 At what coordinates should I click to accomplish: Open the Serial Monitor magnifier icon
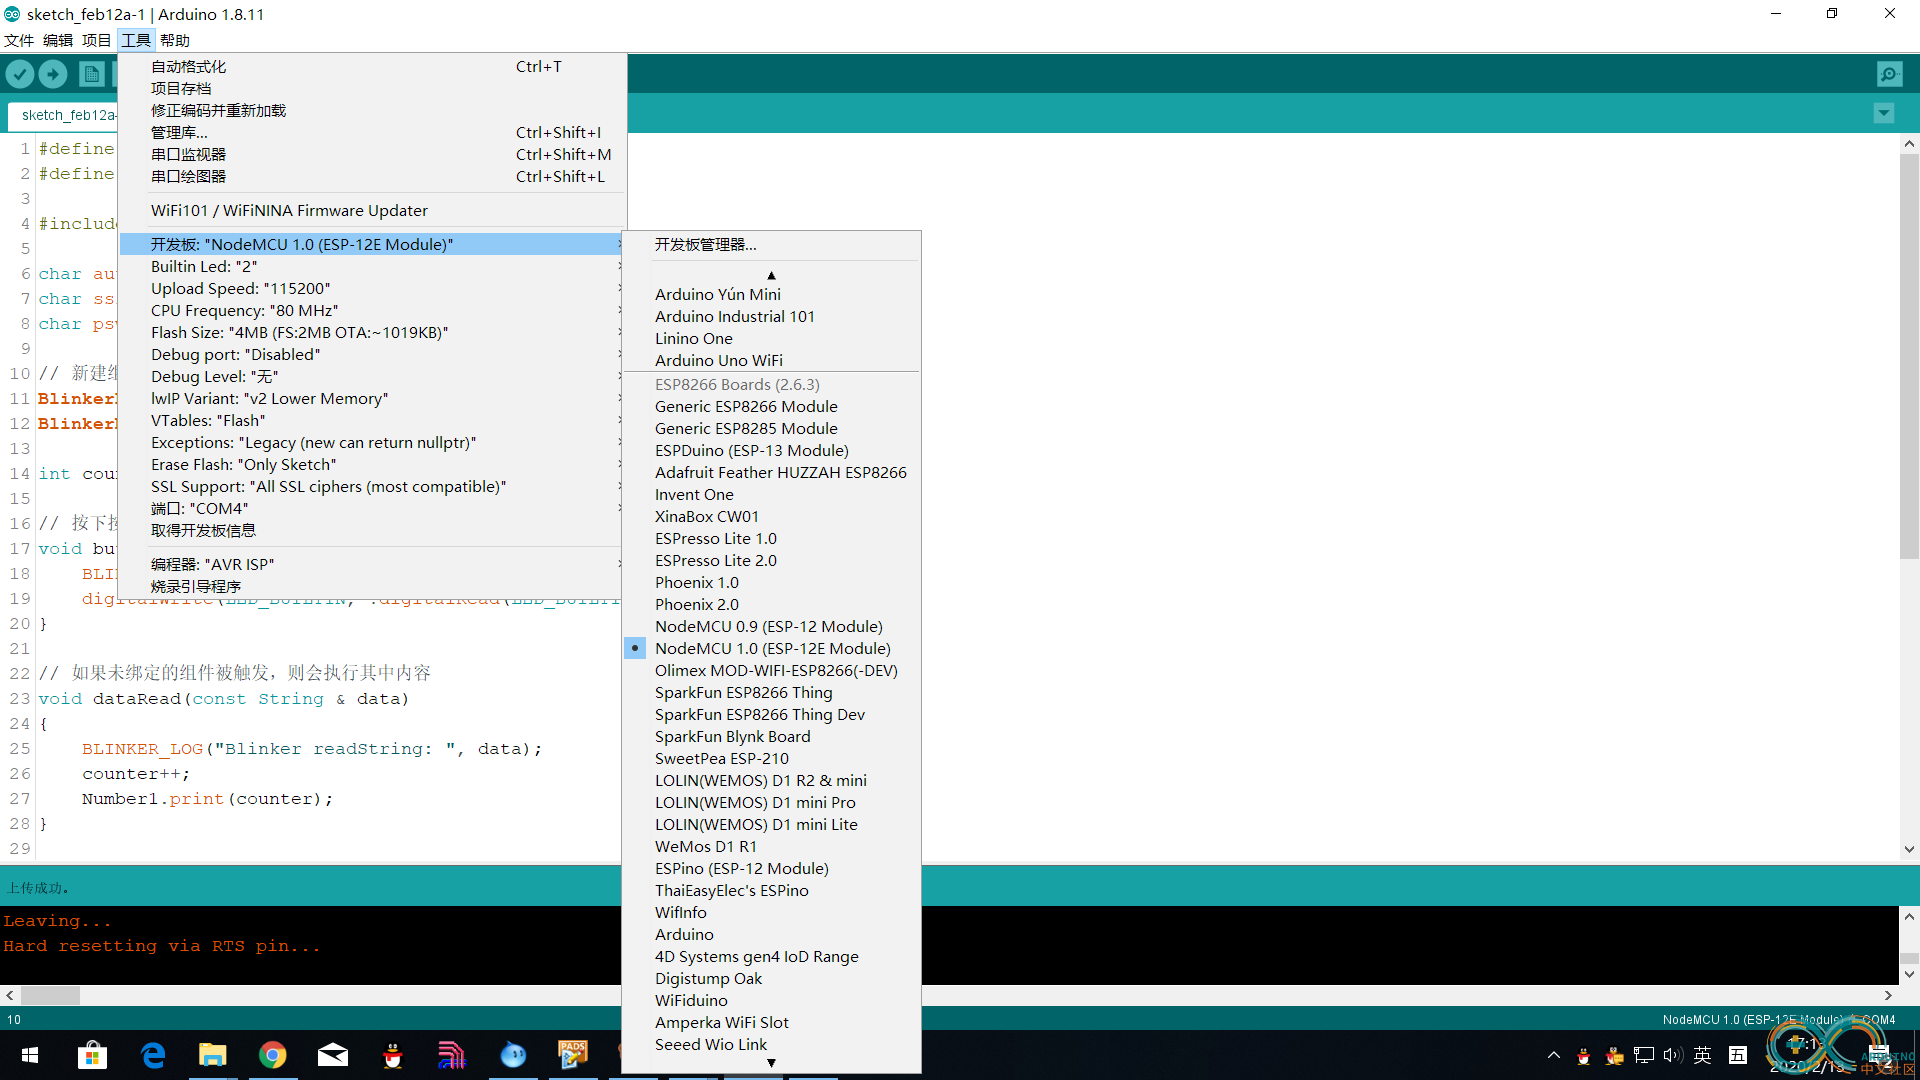coord(1889,74)
